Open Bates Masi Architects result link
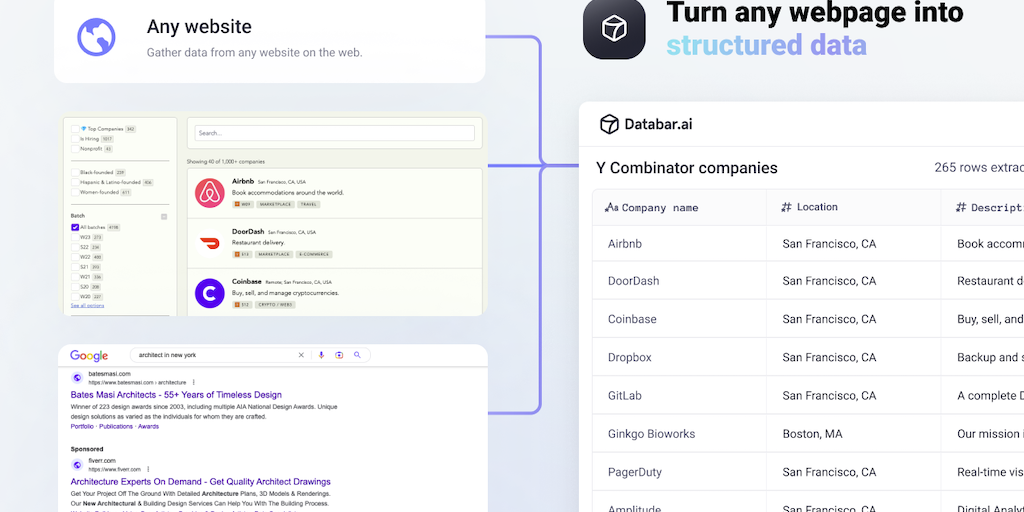1024x512 pixels. click(176, 395)
